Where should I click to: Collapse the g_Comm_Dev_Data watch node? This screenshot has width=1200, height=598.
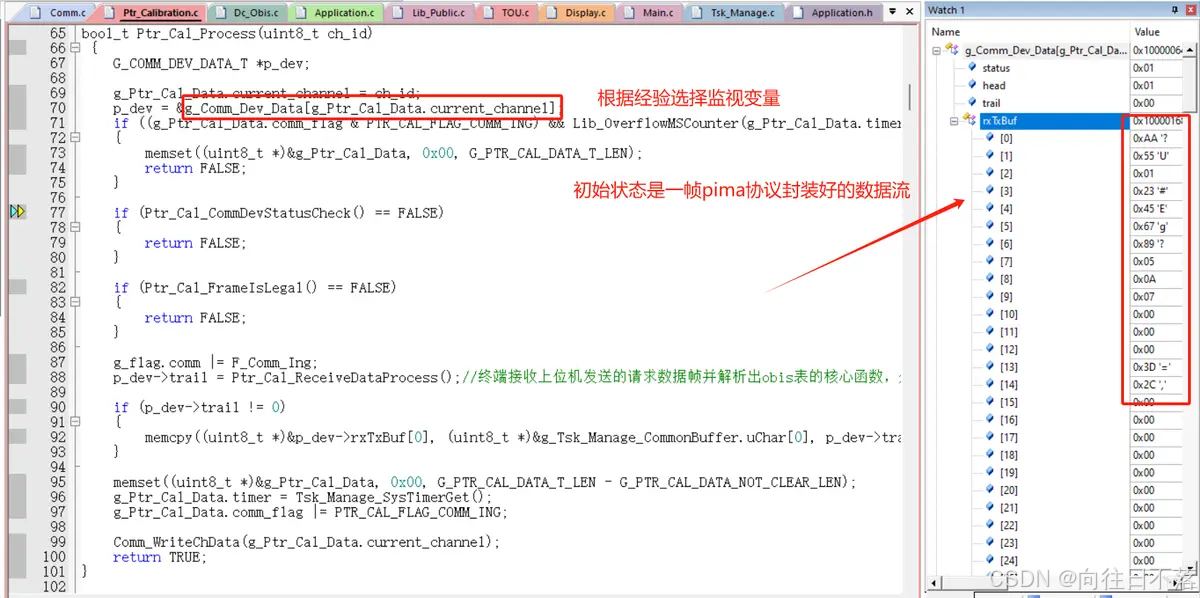[937, 49]
